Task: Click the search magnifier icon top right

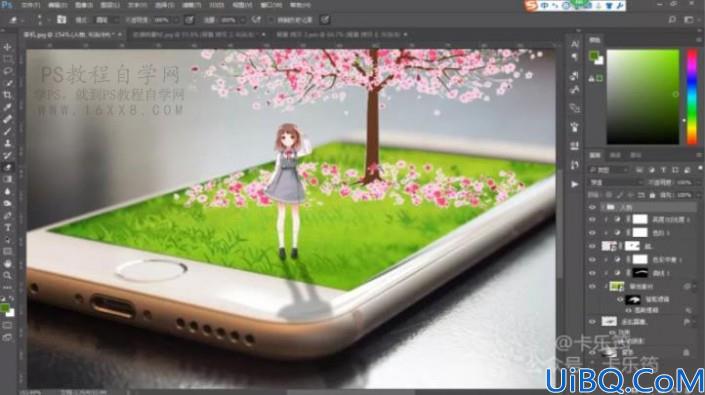Action: pos(672,20)
